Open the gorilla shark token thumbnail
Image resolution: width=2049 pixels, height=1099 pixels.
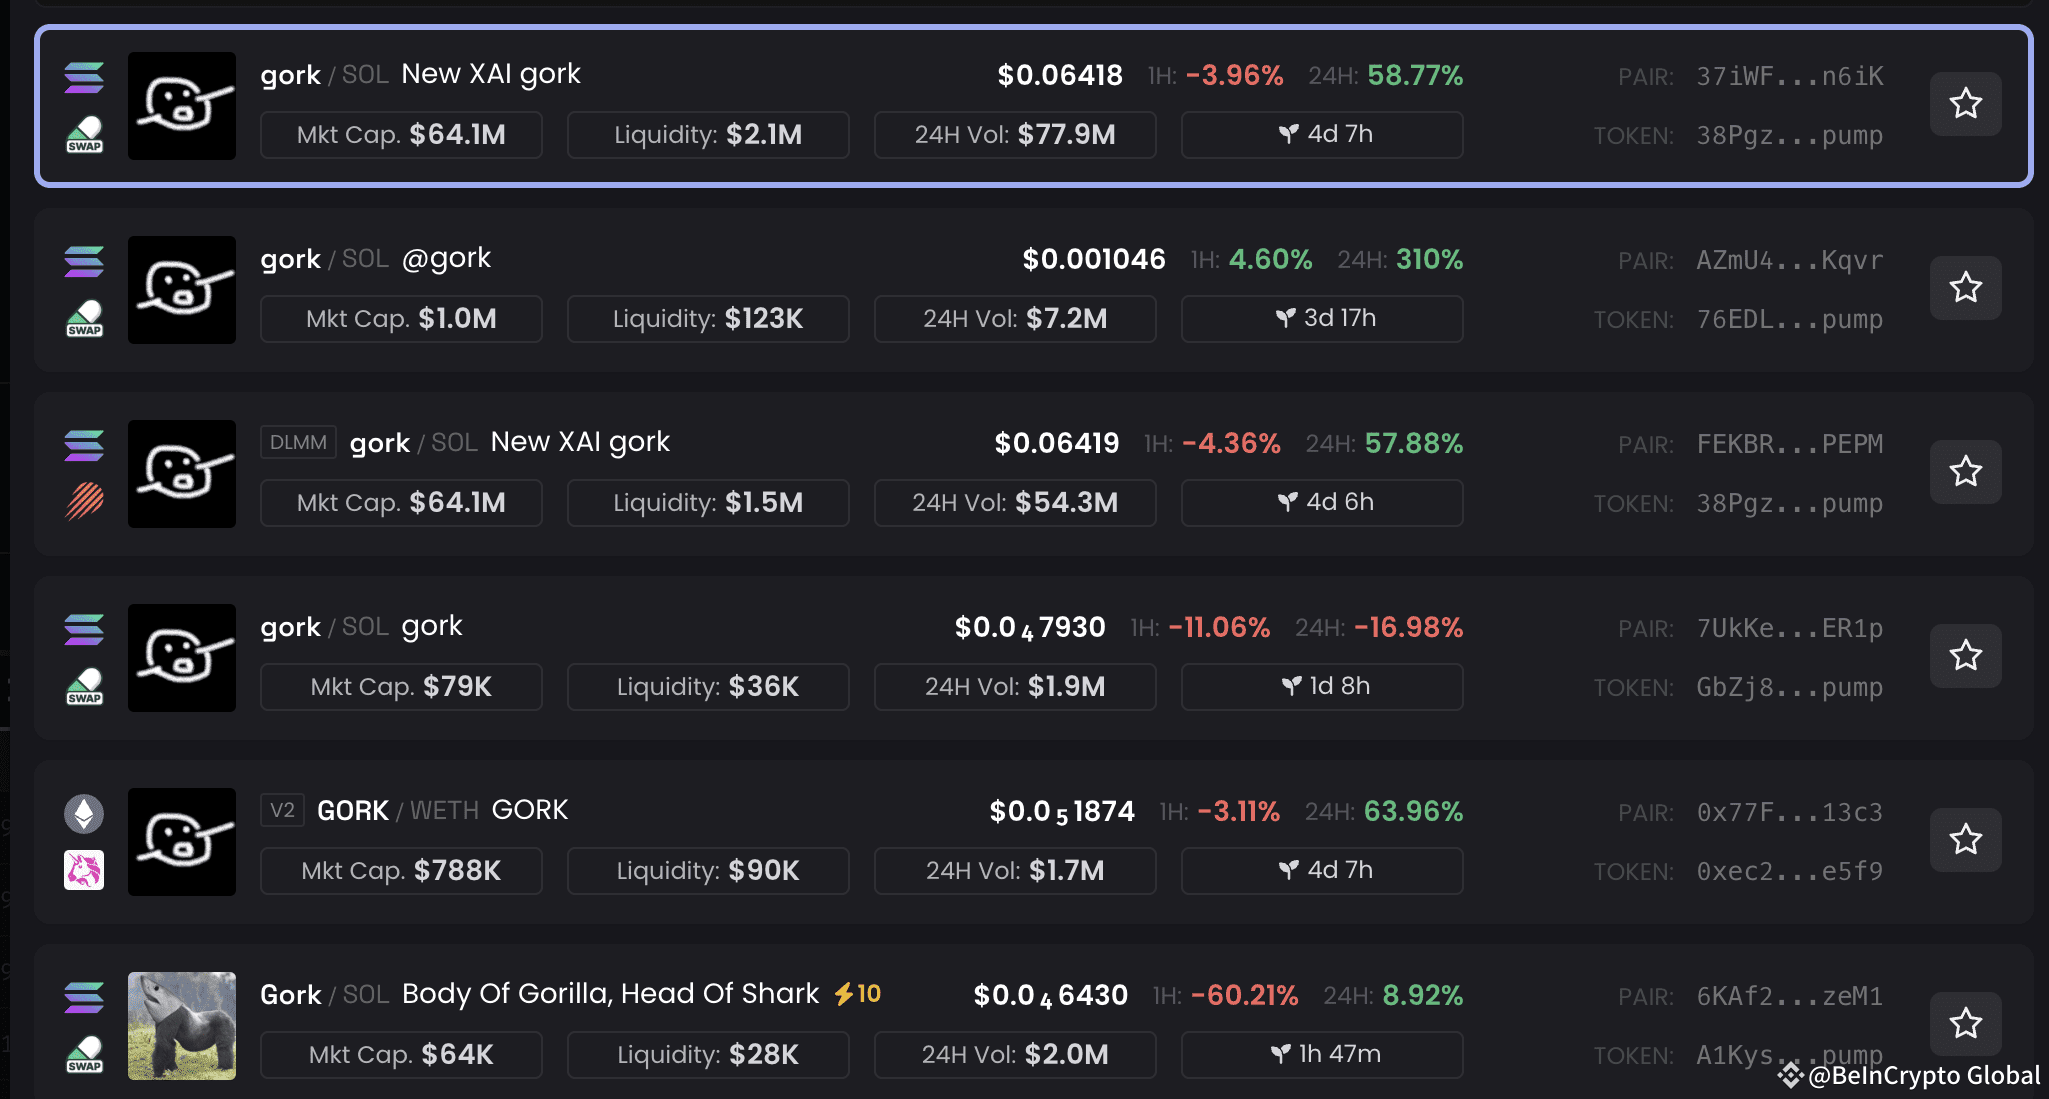click(182, 1026)
